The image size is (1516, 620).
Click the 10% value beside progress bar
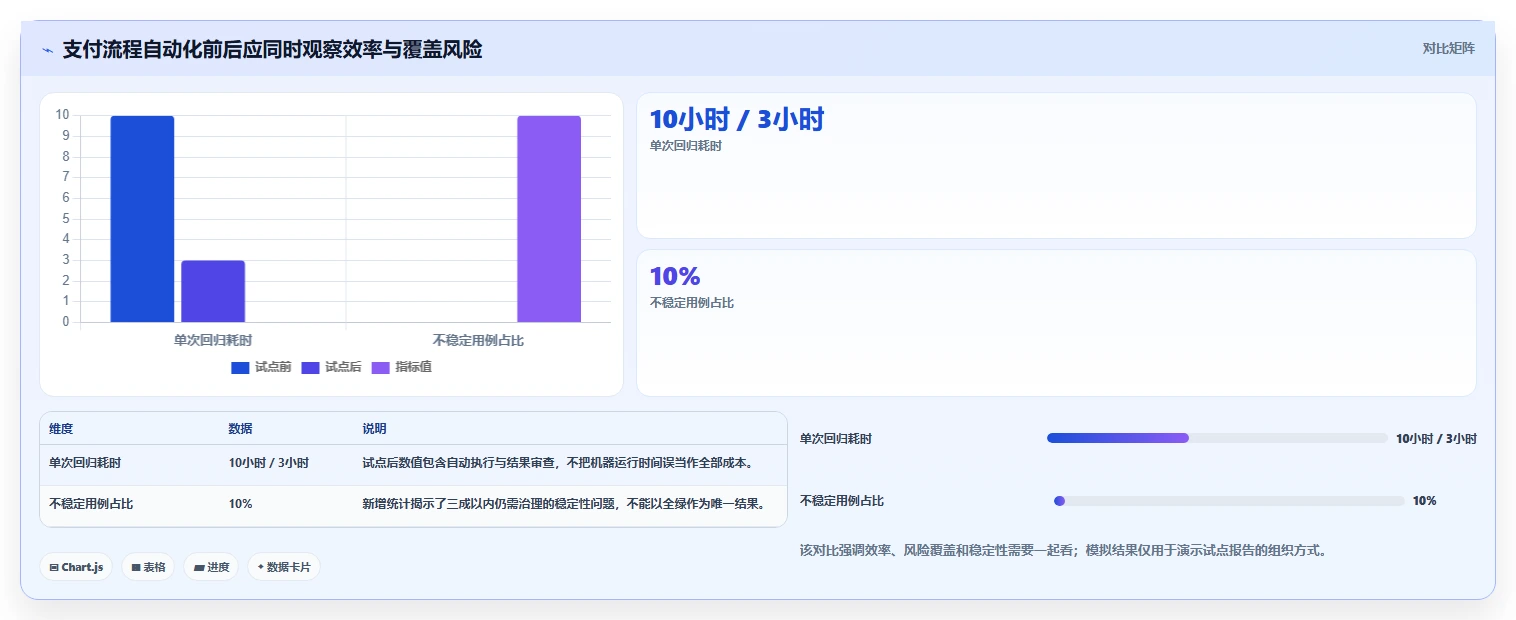tap(1424, 501)
